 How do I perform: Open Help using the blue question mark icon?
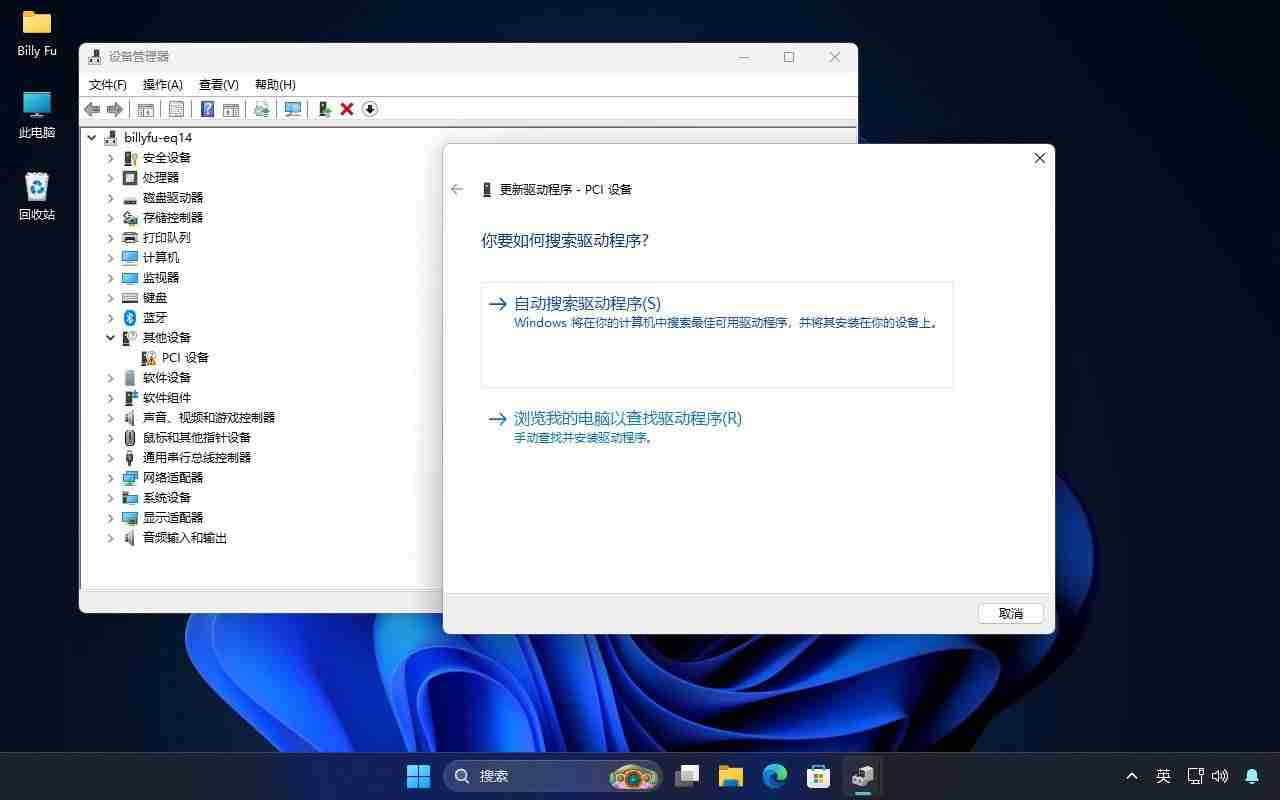(x=206, y=109)
